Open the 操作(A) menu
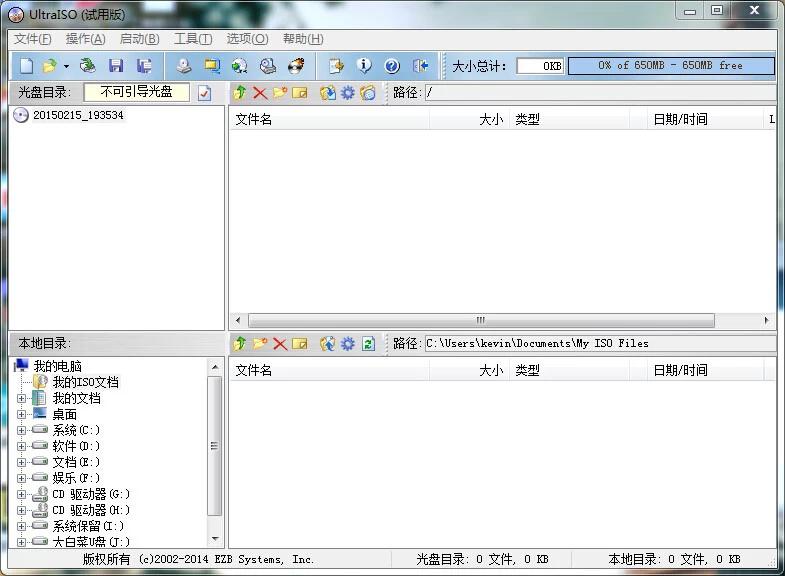The image size is (785, 576). pyautogui.click(x=86, y=39)
